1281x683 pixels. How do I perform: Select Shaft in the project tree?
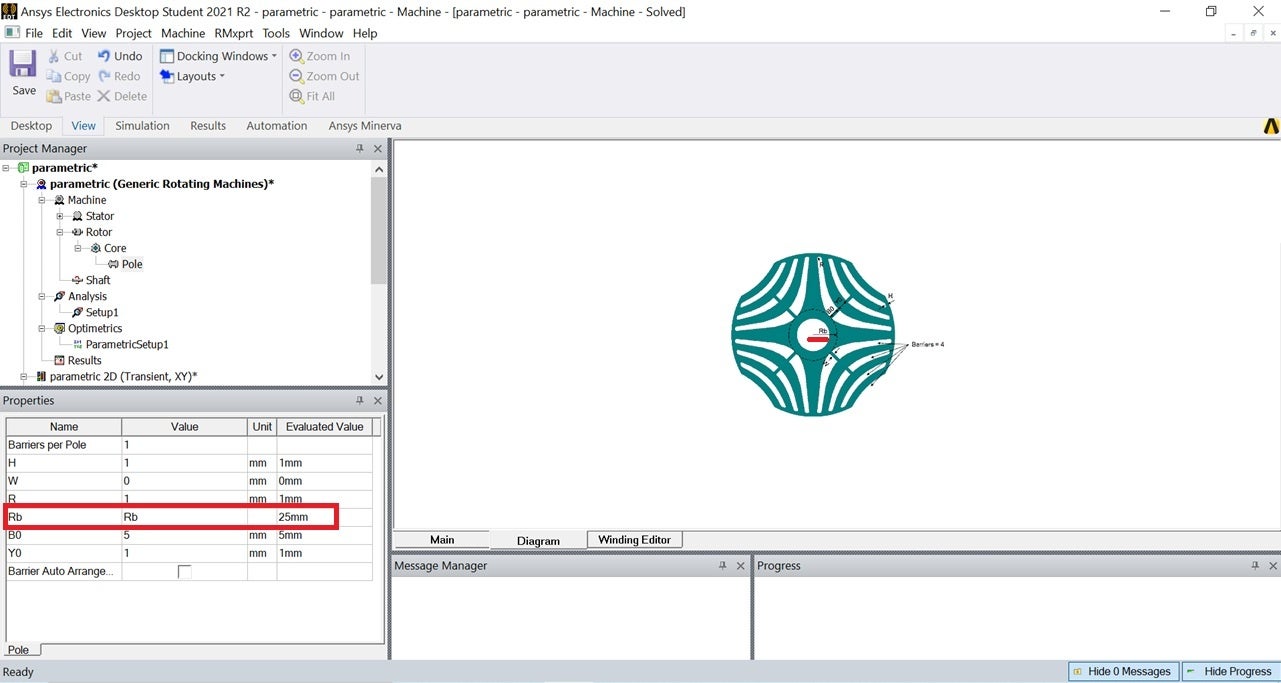pyautogui.click(x=98, y=280)
